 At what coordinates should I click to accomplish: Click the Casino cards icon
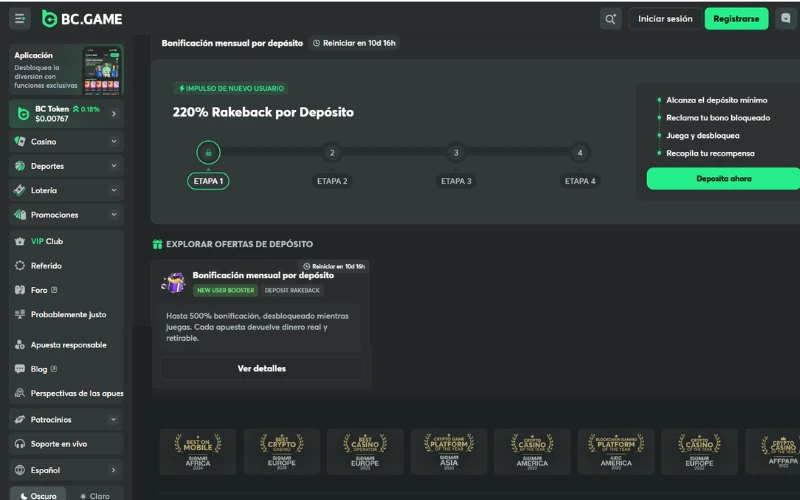pos(20,141)
